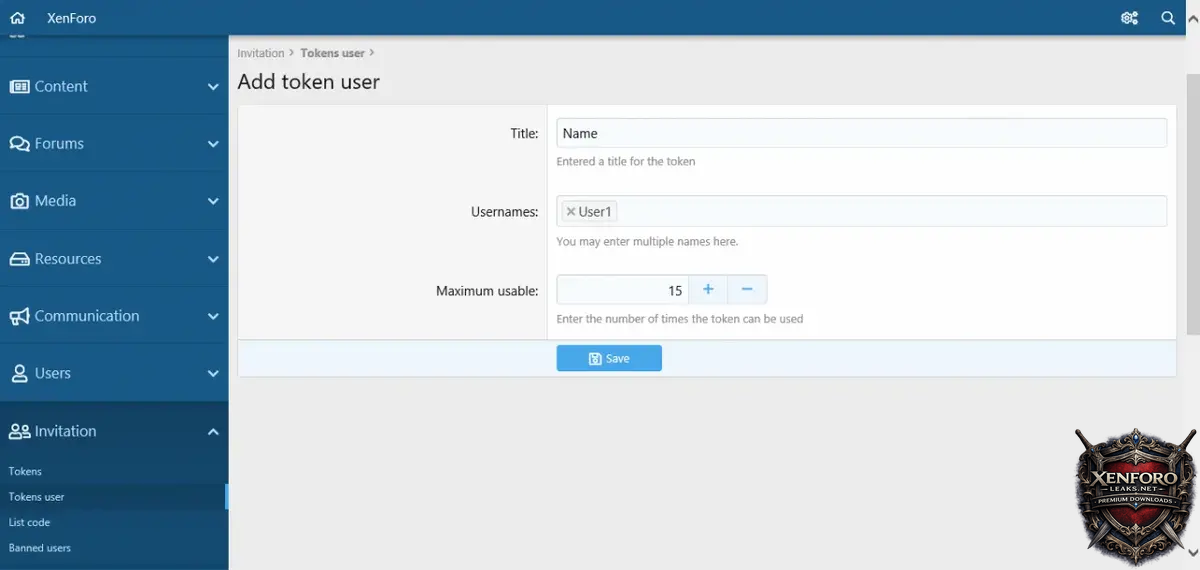This screenshot has width=1200, height=570.
Task: Increase maximum usable with plus button
Action: (x=708, y=290)
